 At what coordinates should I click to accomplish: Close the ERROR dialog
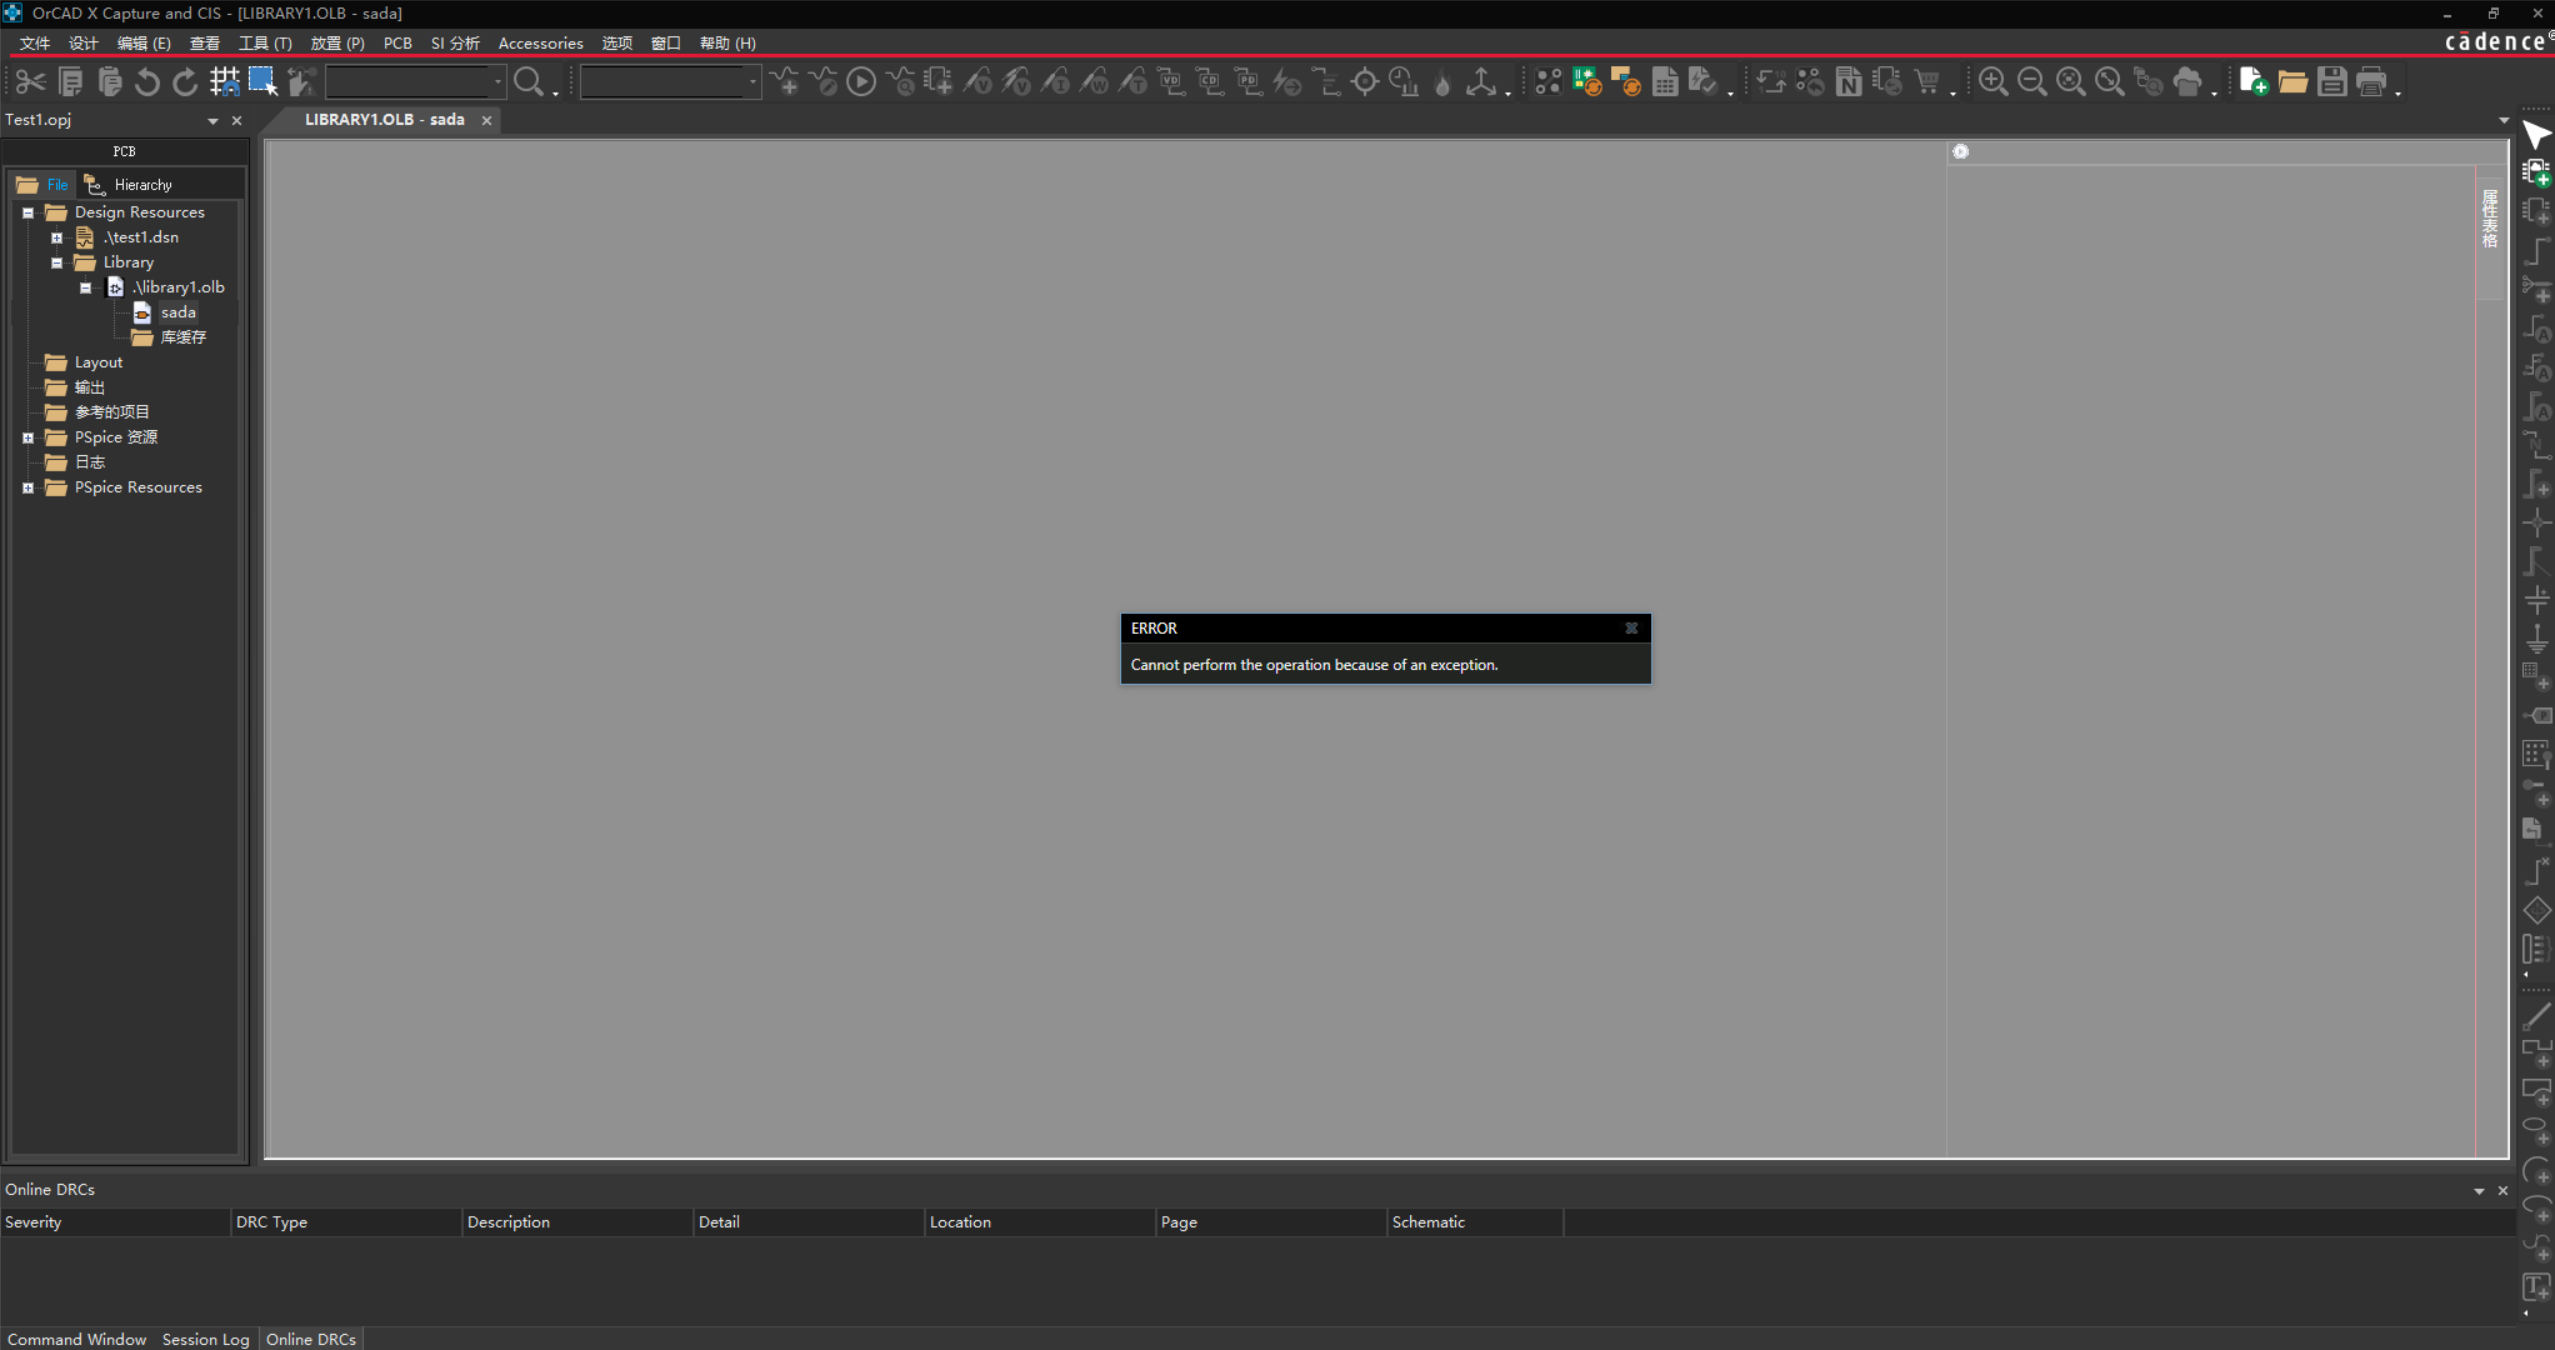pos(1631,628)
